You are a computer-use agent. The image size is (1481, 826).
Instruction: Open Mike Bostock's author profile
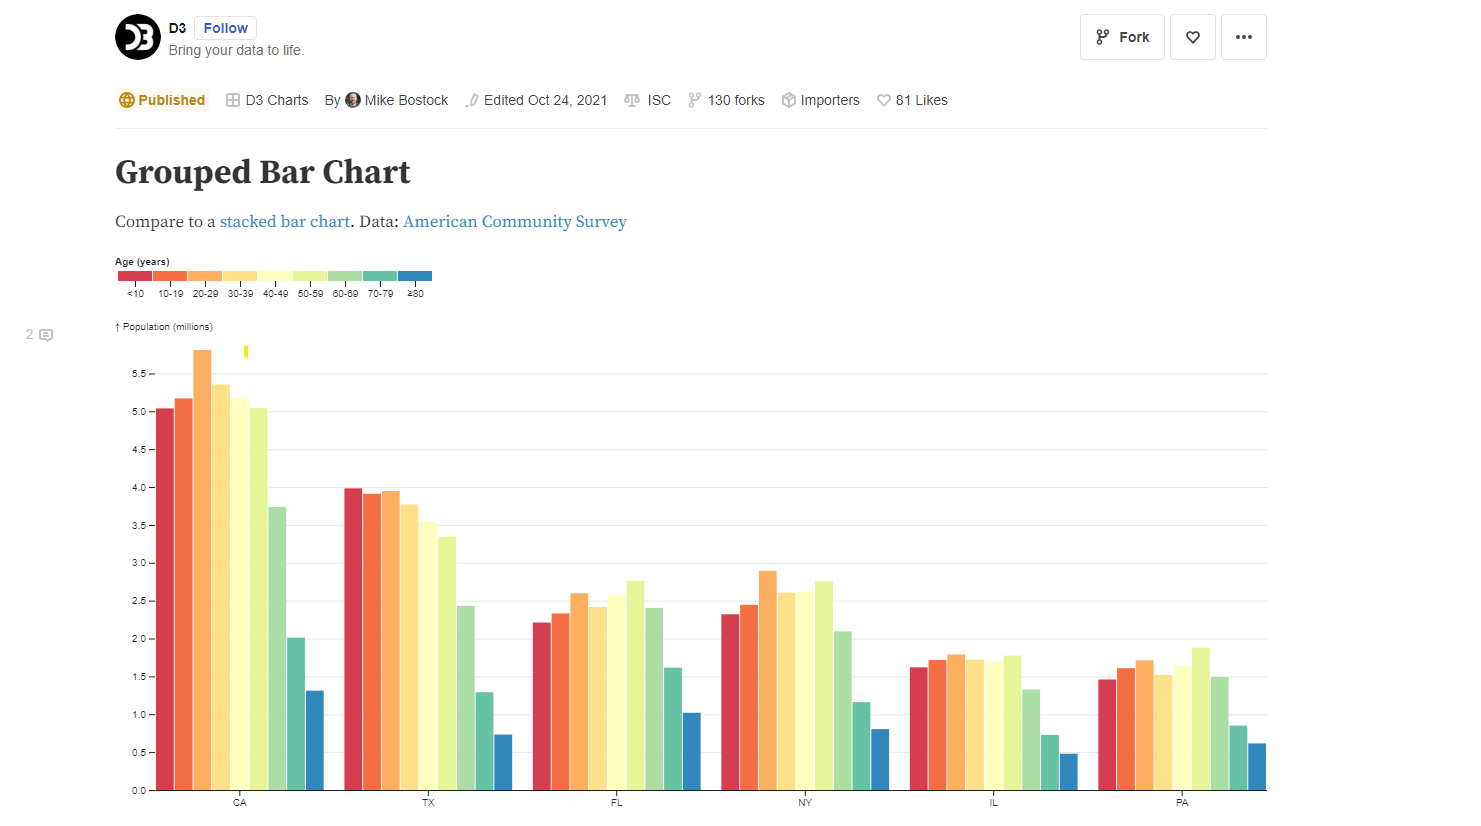[396, 100]
